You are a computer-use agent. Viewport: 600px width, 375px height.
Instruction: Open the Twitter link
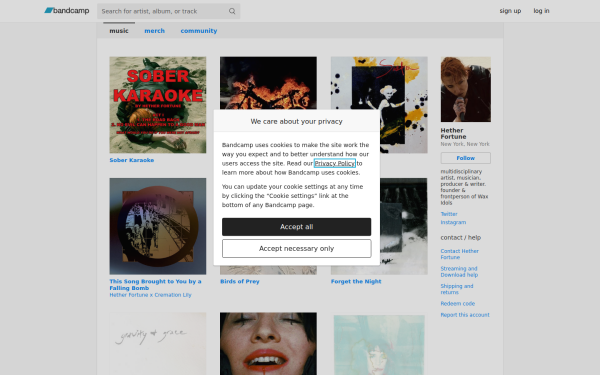pos(449,214)
